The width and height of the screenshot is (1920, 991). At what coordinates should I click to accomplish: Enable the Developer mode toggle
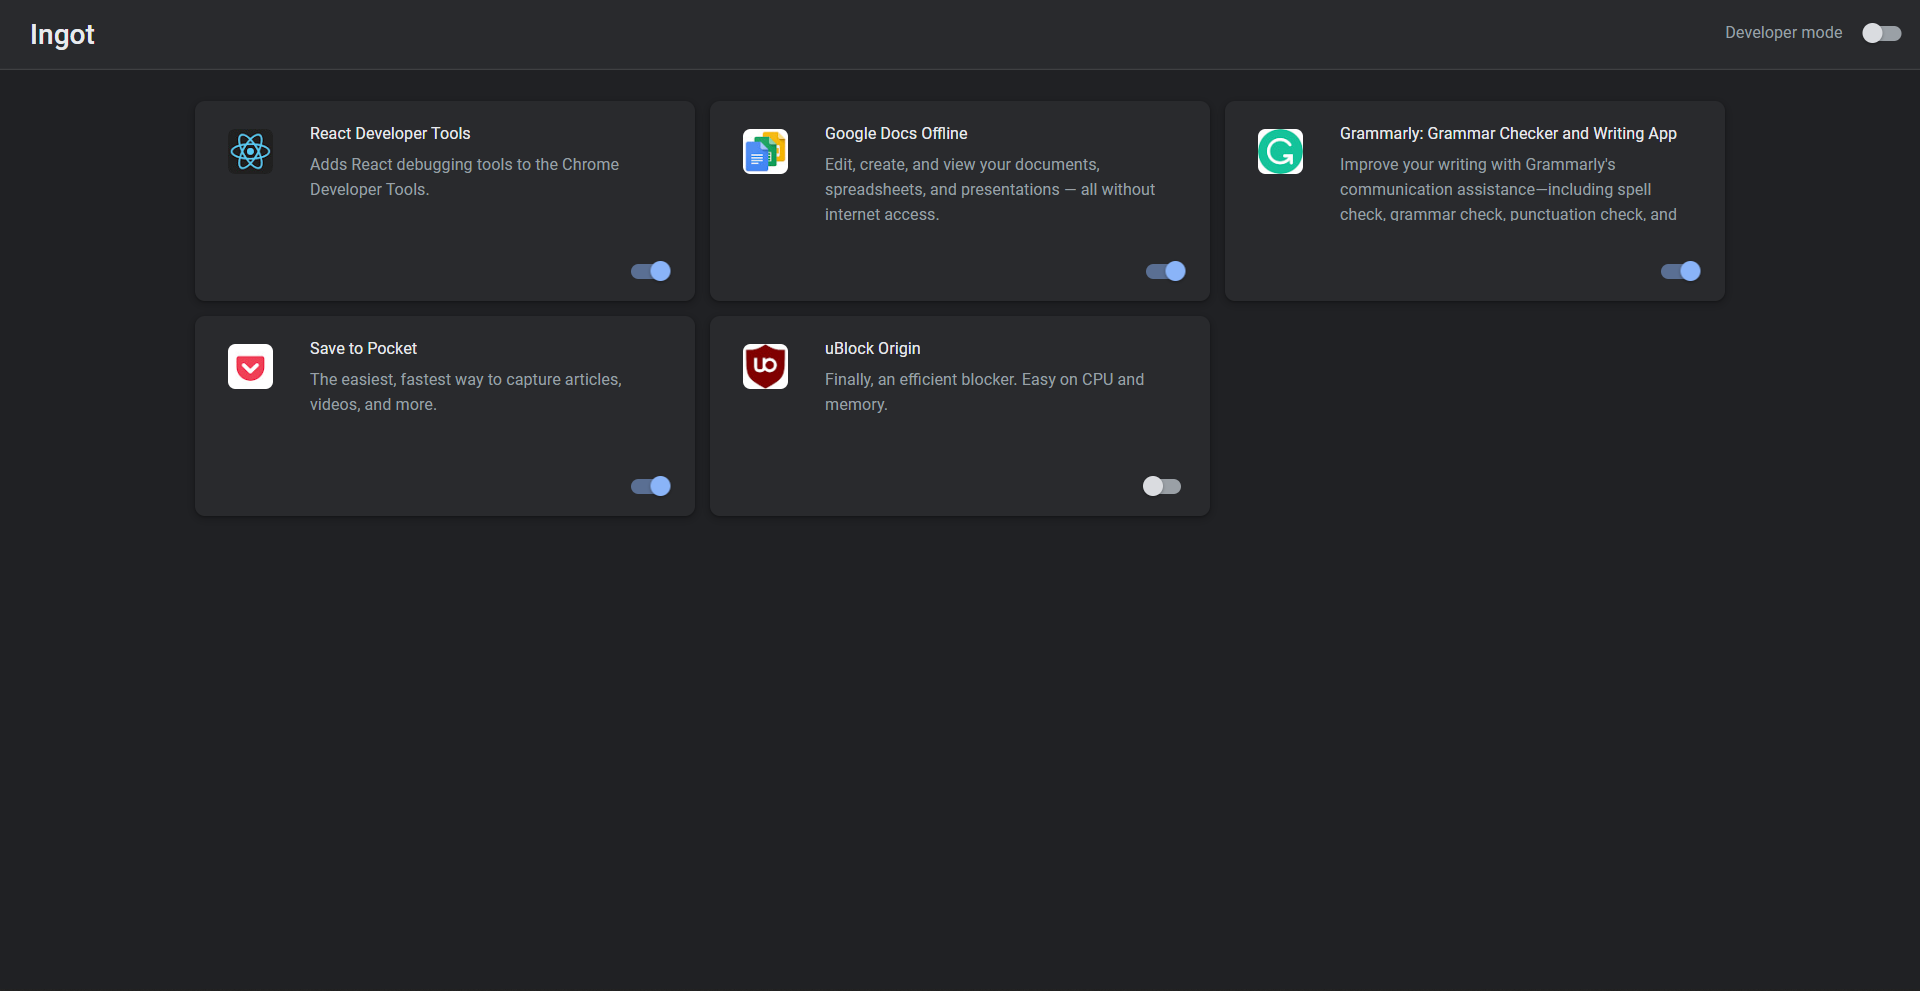1881,33
